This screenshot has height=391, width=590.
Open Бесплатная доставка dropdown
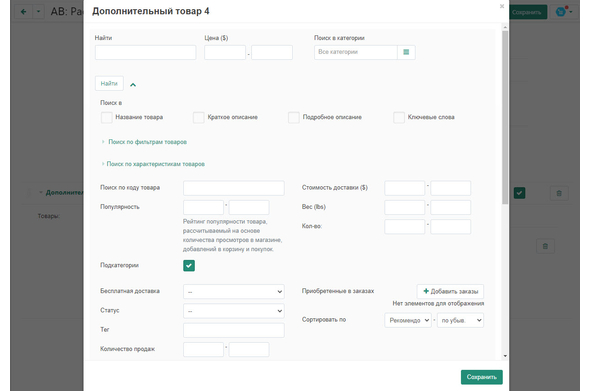point(234,292)
